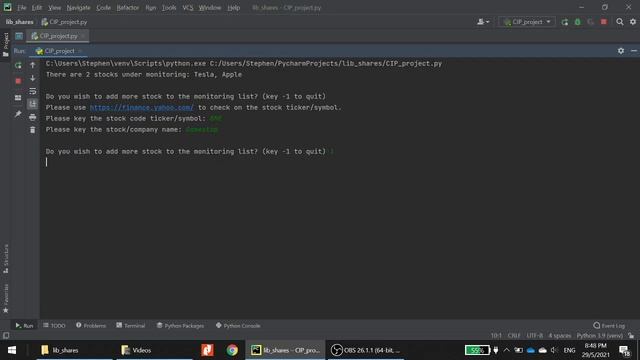Toggle tool window quick-access corner icon

[x=6, y=336]
